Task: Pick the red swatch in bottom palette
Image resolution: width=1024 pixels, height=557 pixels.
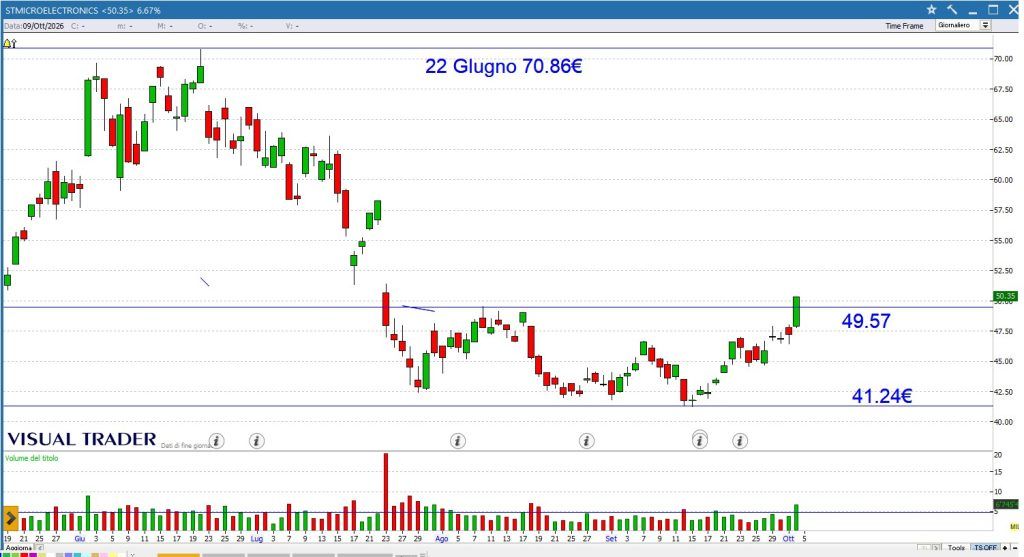Action: click(x=25, y=555)
